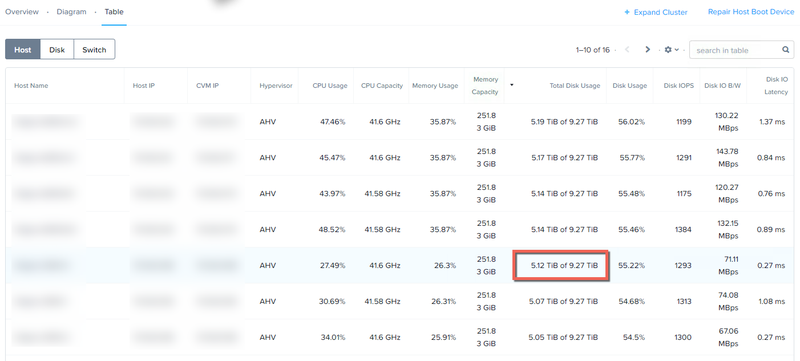Sort by CVM IP column

207,86
